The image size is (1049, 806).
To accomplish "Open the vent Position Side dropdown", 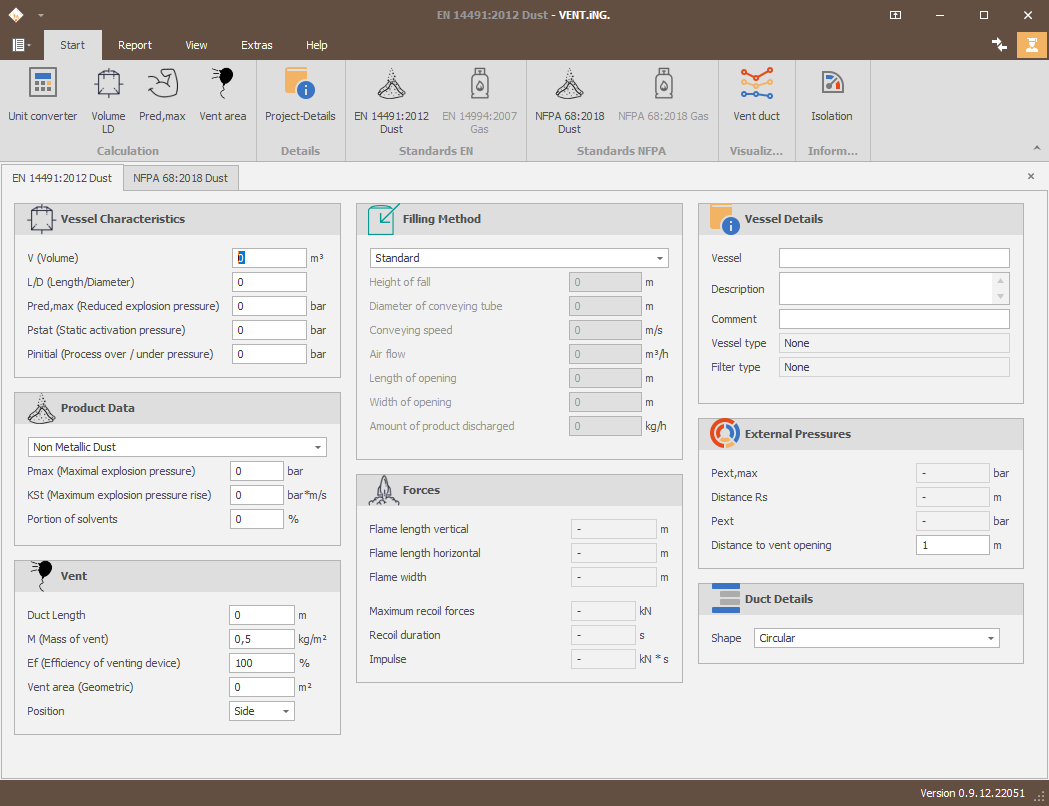I will (262, 711).
